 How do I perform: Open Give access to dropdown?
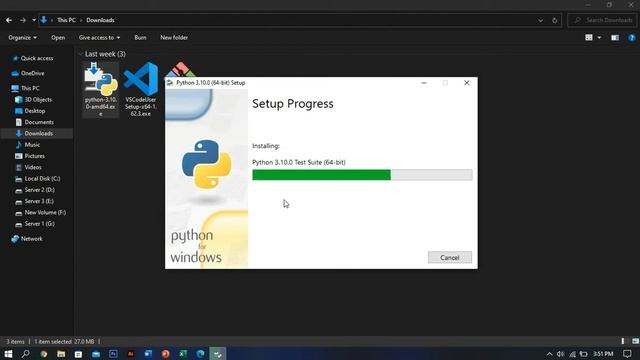pos(99,38)
